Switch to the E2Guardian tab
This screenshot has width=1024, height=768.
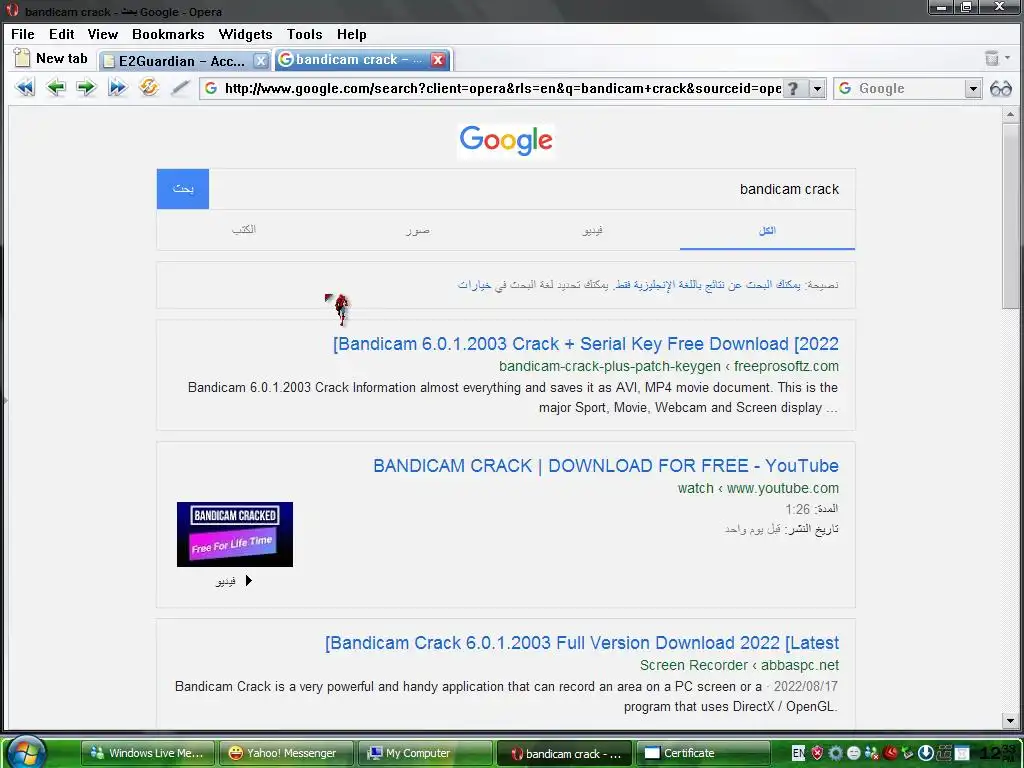click(183, 61)
